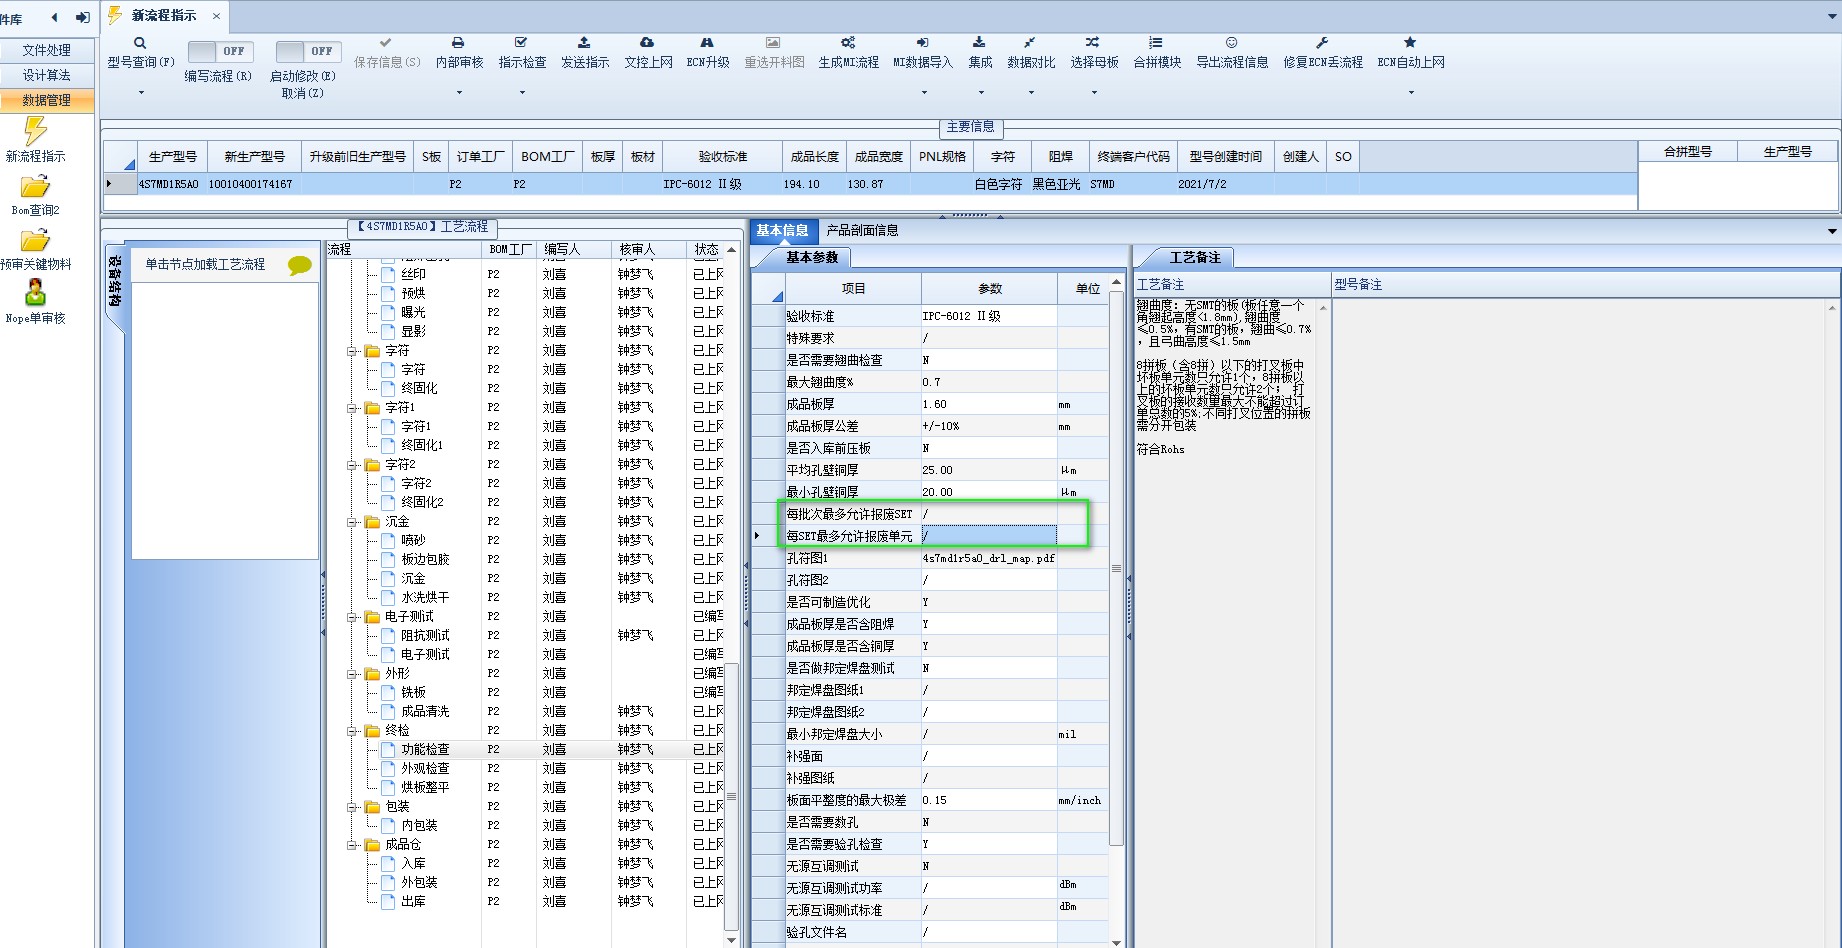Click the 数据管理 sidebar button
Viewport: 1842px width, 948px height.
coord(47,100)
